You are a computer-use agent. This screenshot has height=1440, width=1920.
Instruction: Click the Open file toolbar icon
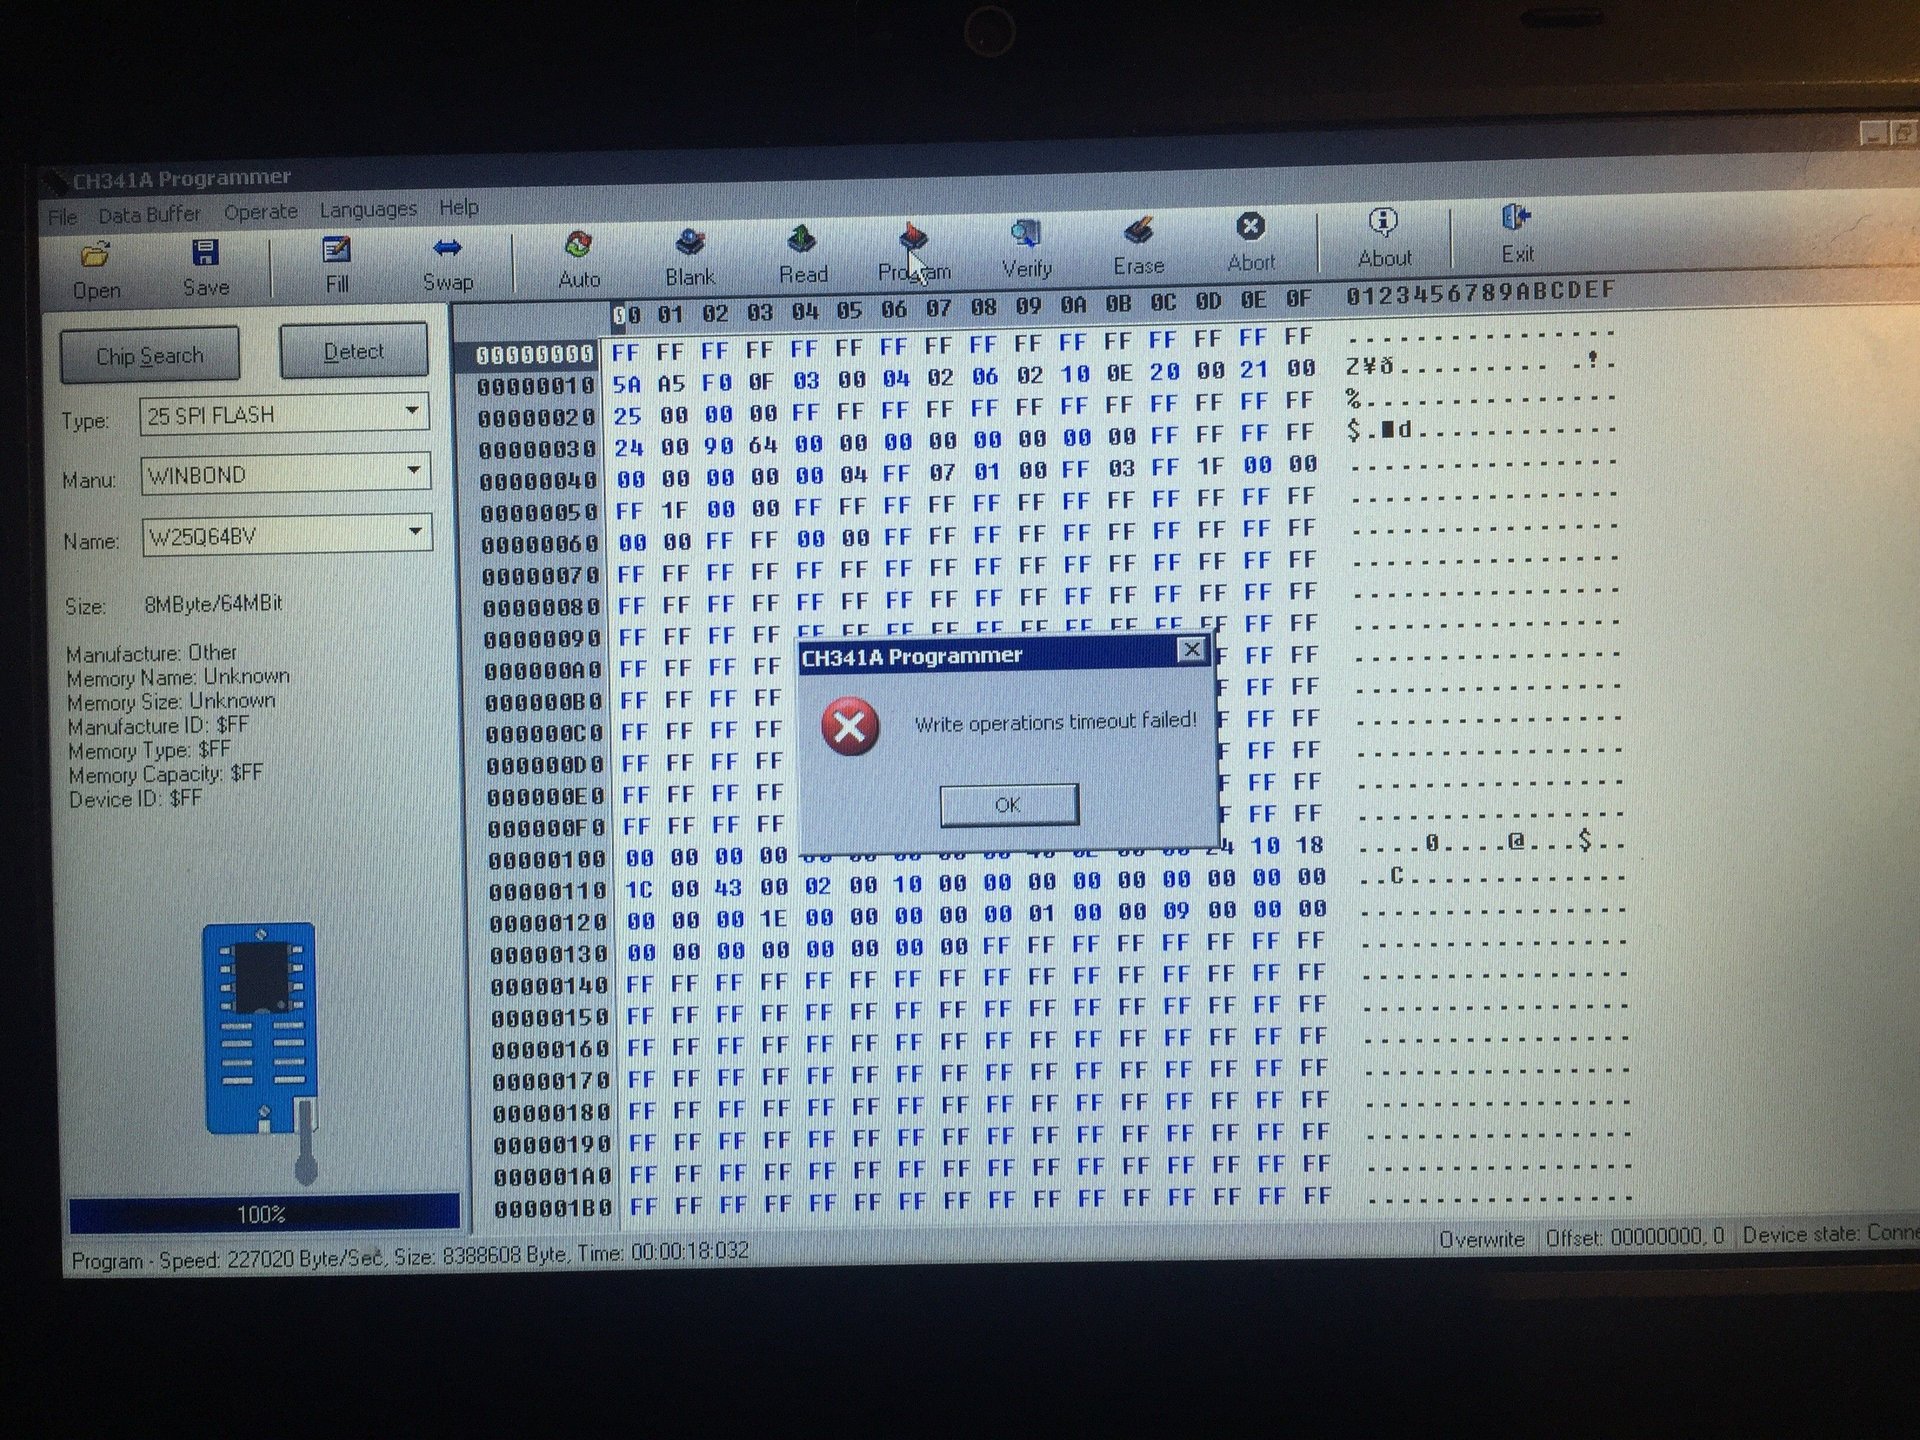click(96, 270)
